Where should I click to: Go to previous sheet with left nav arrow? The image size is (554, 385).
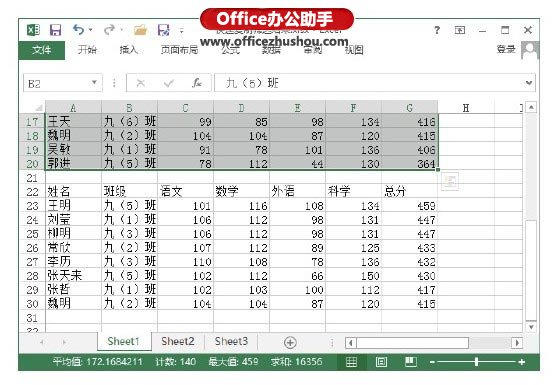[42, 342]
